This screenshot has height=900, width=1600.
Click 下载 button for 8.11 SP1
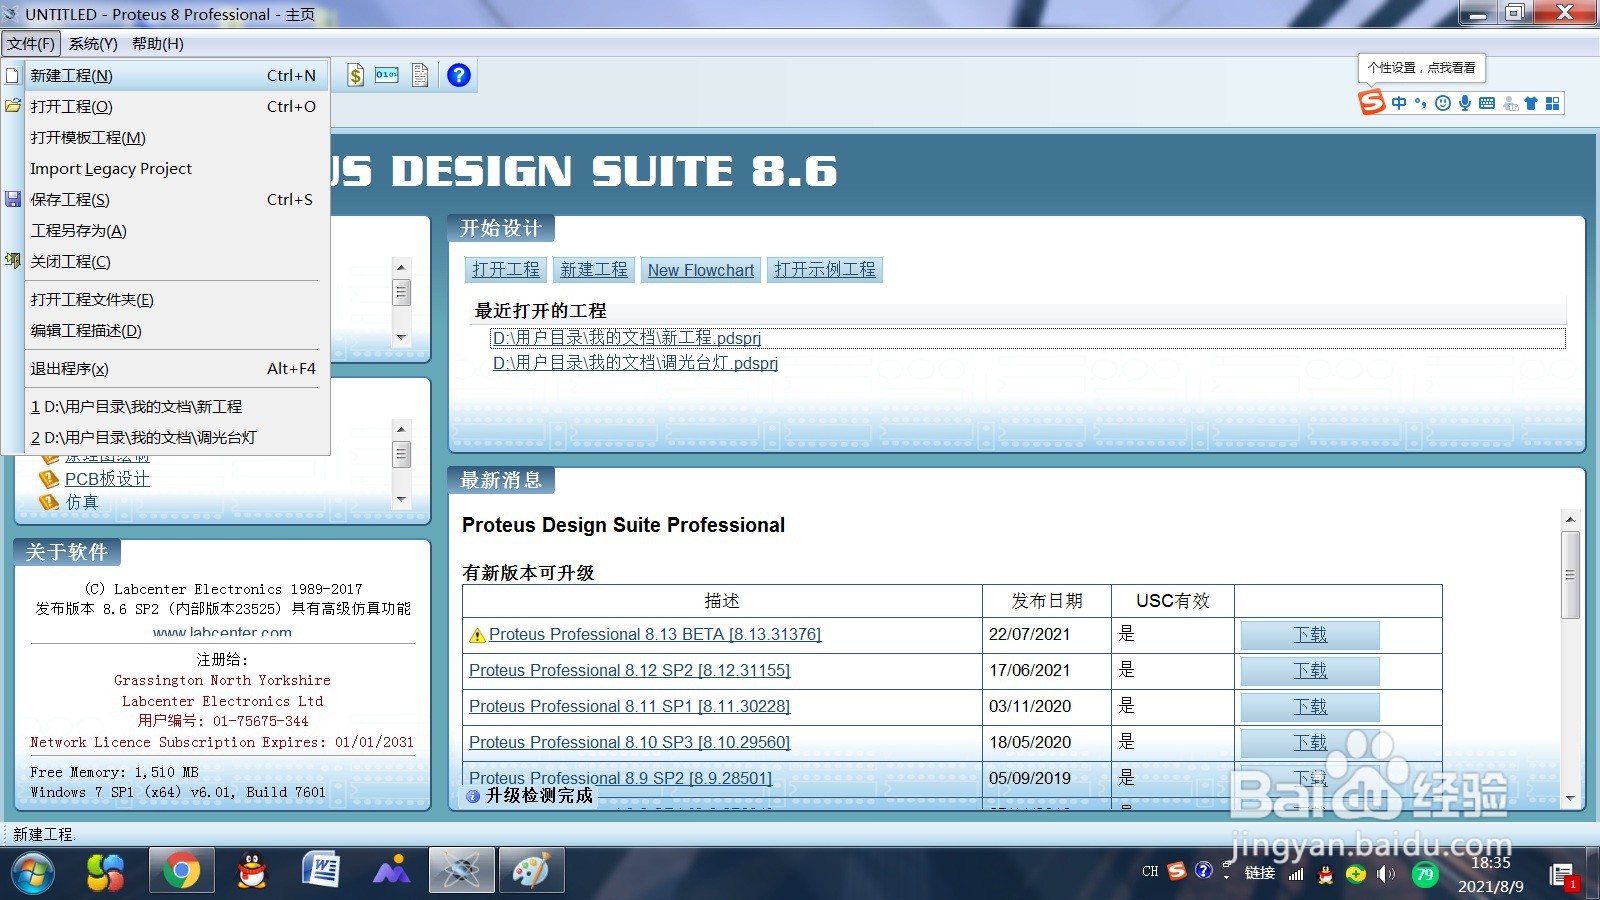tap(1310, 707)
